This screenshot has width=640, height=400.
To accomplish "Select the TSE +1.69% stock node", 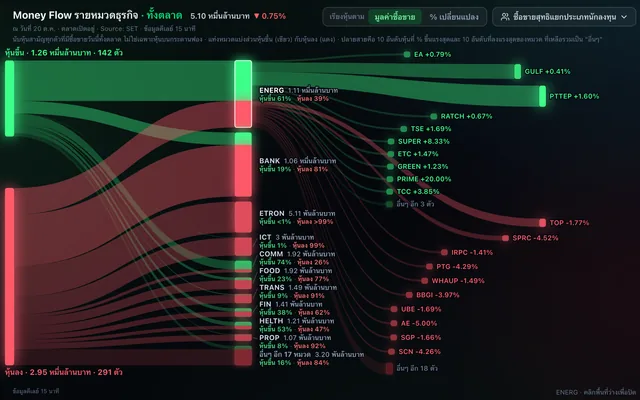I will click(x=426, y=129).
